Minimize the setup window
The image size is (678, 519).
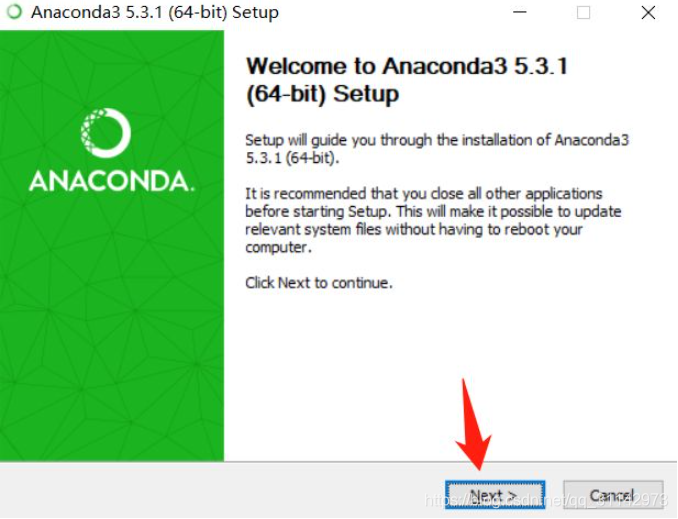[x=520, y=12]
